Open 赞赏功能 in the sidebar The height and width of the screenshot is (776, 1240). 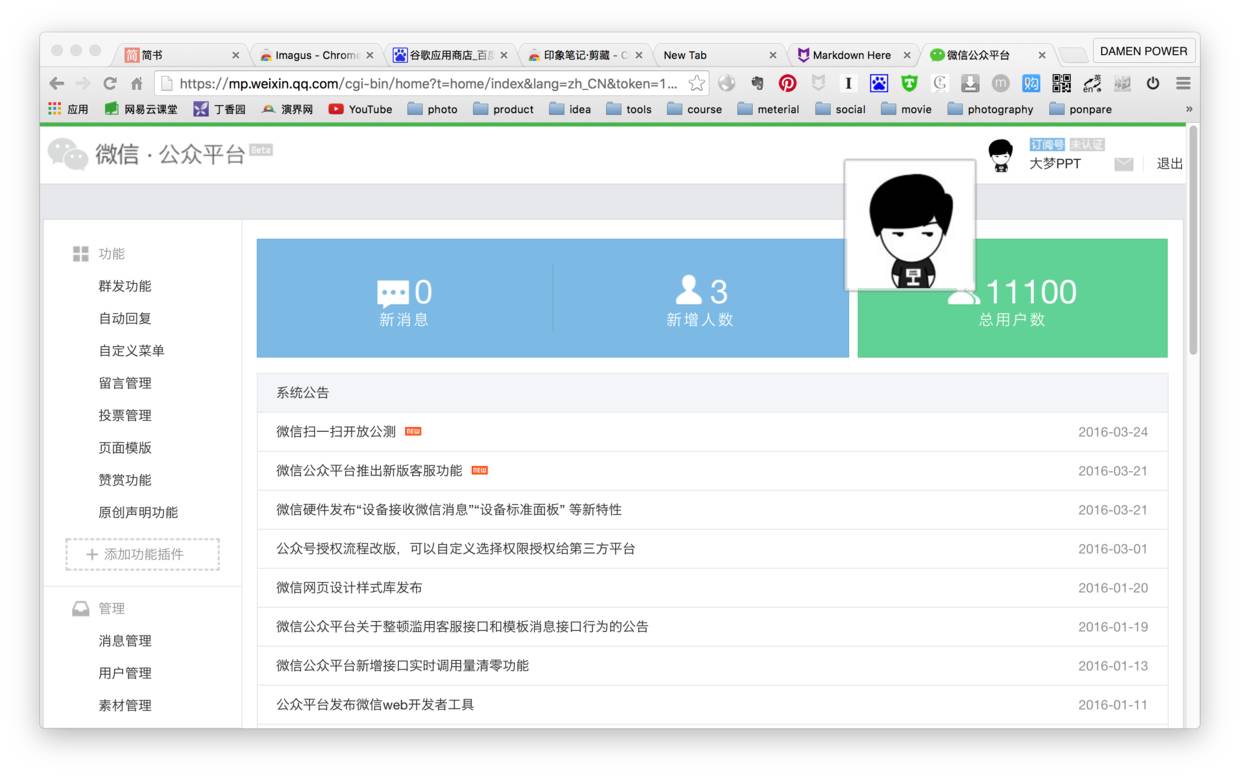coord(125,480)
